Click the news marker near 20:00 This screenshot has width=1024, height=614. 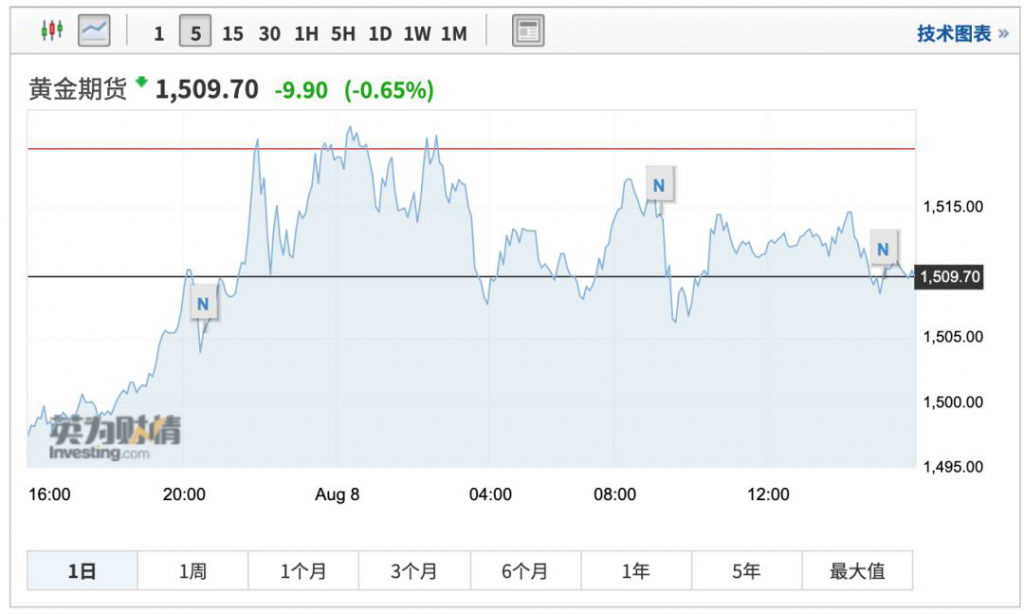(203, 303)
